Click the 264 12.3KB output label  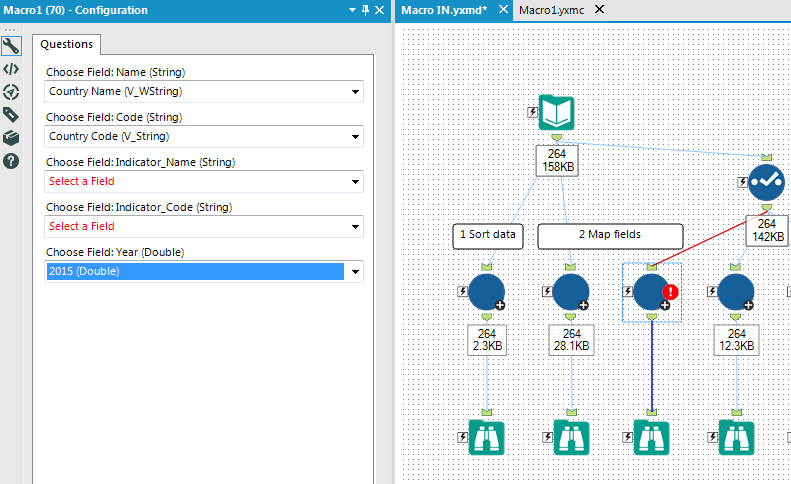(x=737, y=340)
